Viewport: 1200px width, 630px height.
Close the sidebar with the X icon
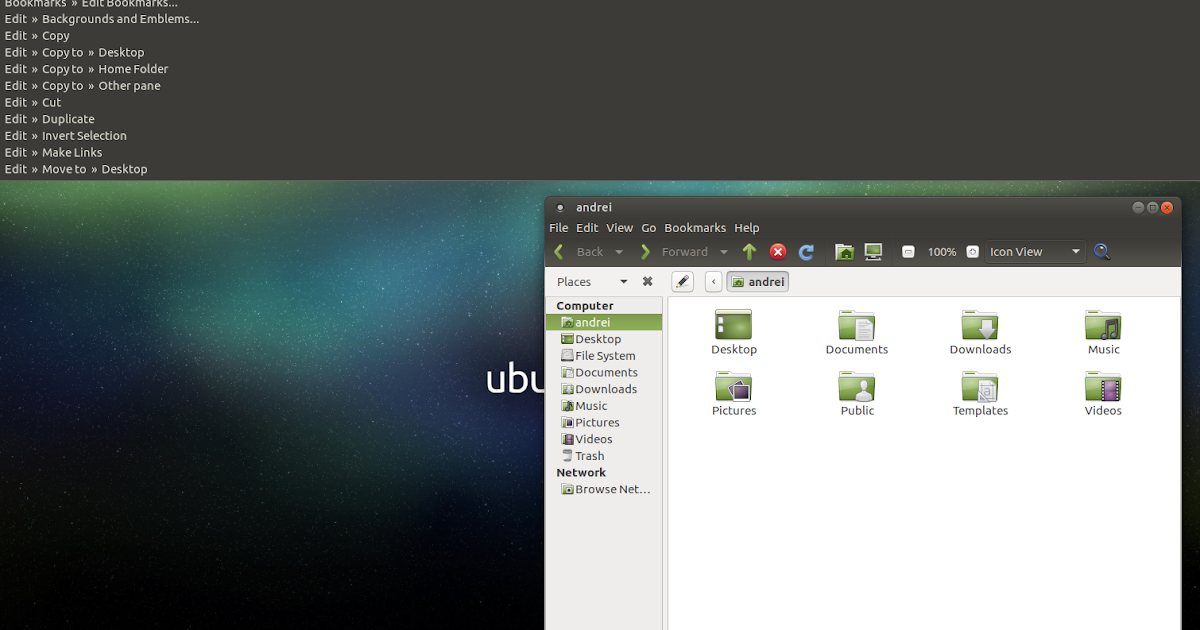647,281
